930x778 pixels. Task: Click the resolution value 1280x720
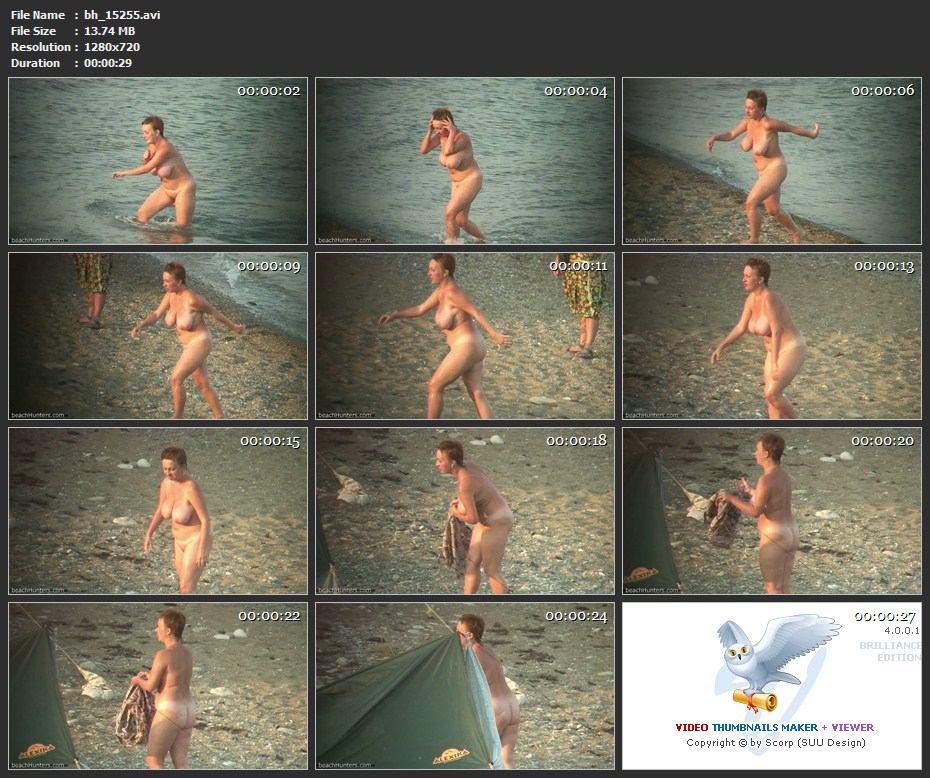112,47
